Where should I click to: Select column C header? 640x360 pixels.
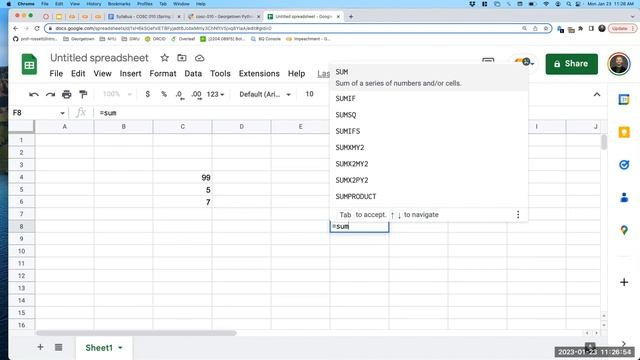click(182, 127)
